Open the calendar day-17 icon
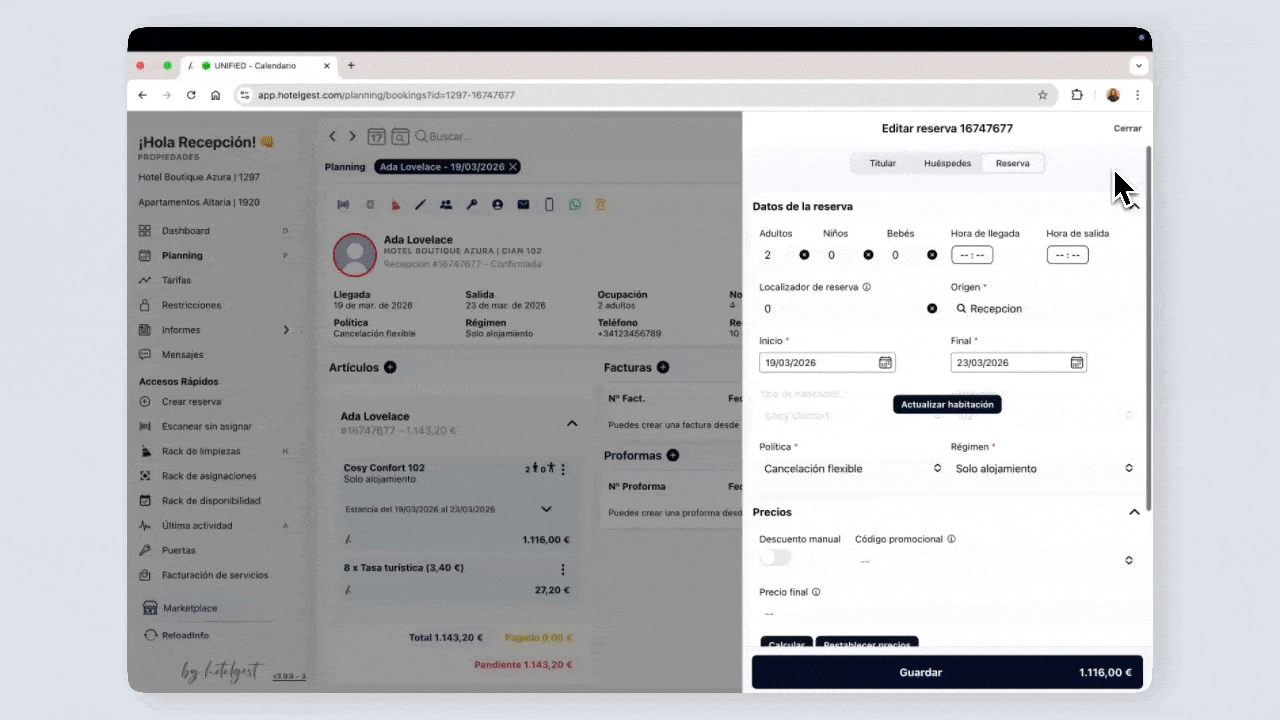Screen dimensions: 1280x720 point(376,136)
